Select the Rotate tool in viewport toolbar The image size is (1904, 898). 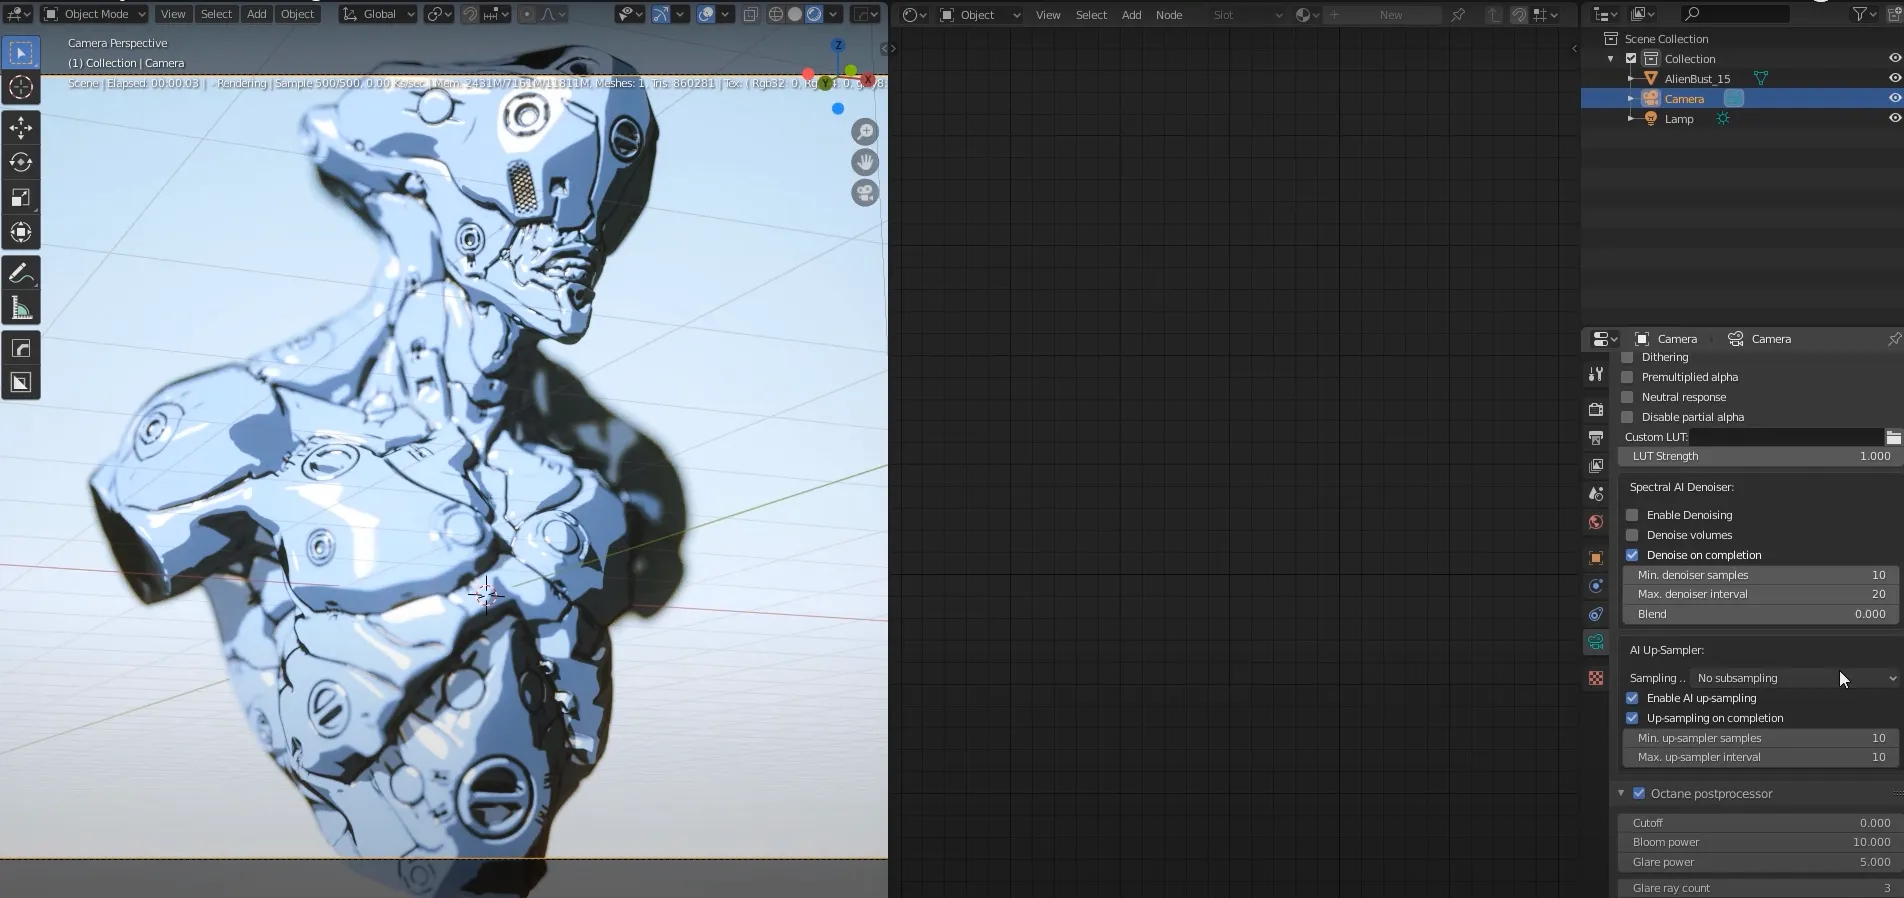[21, 162]
